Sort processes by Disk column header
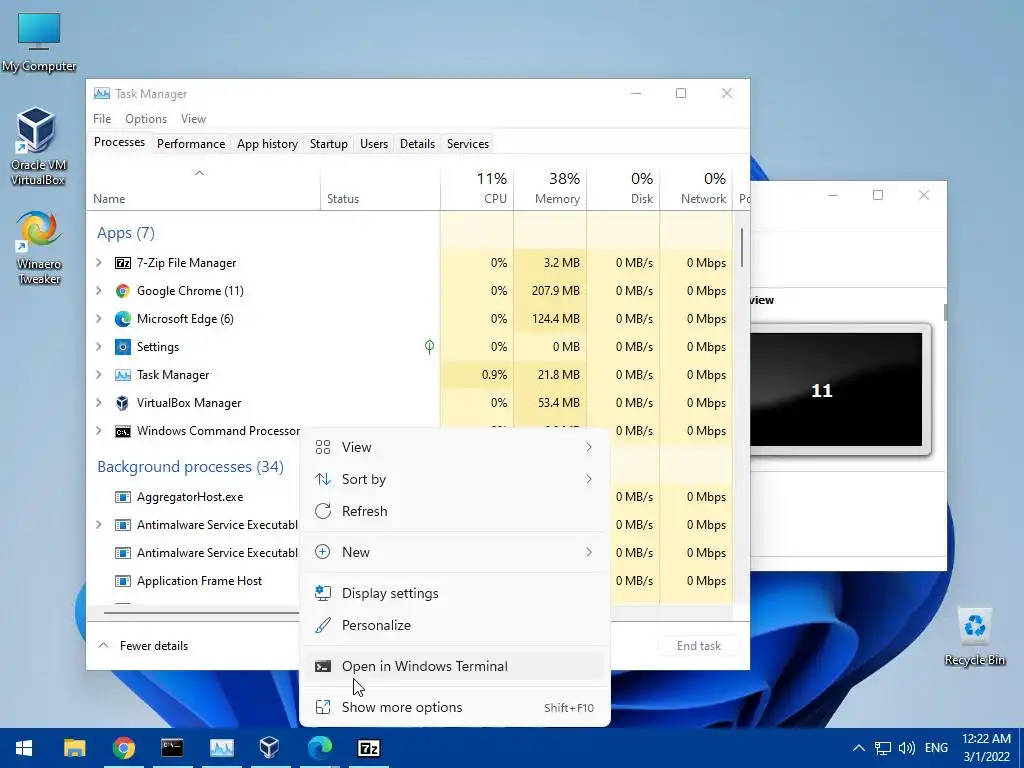The width and height of the screenshot is (1024, 768). (624, 188)
